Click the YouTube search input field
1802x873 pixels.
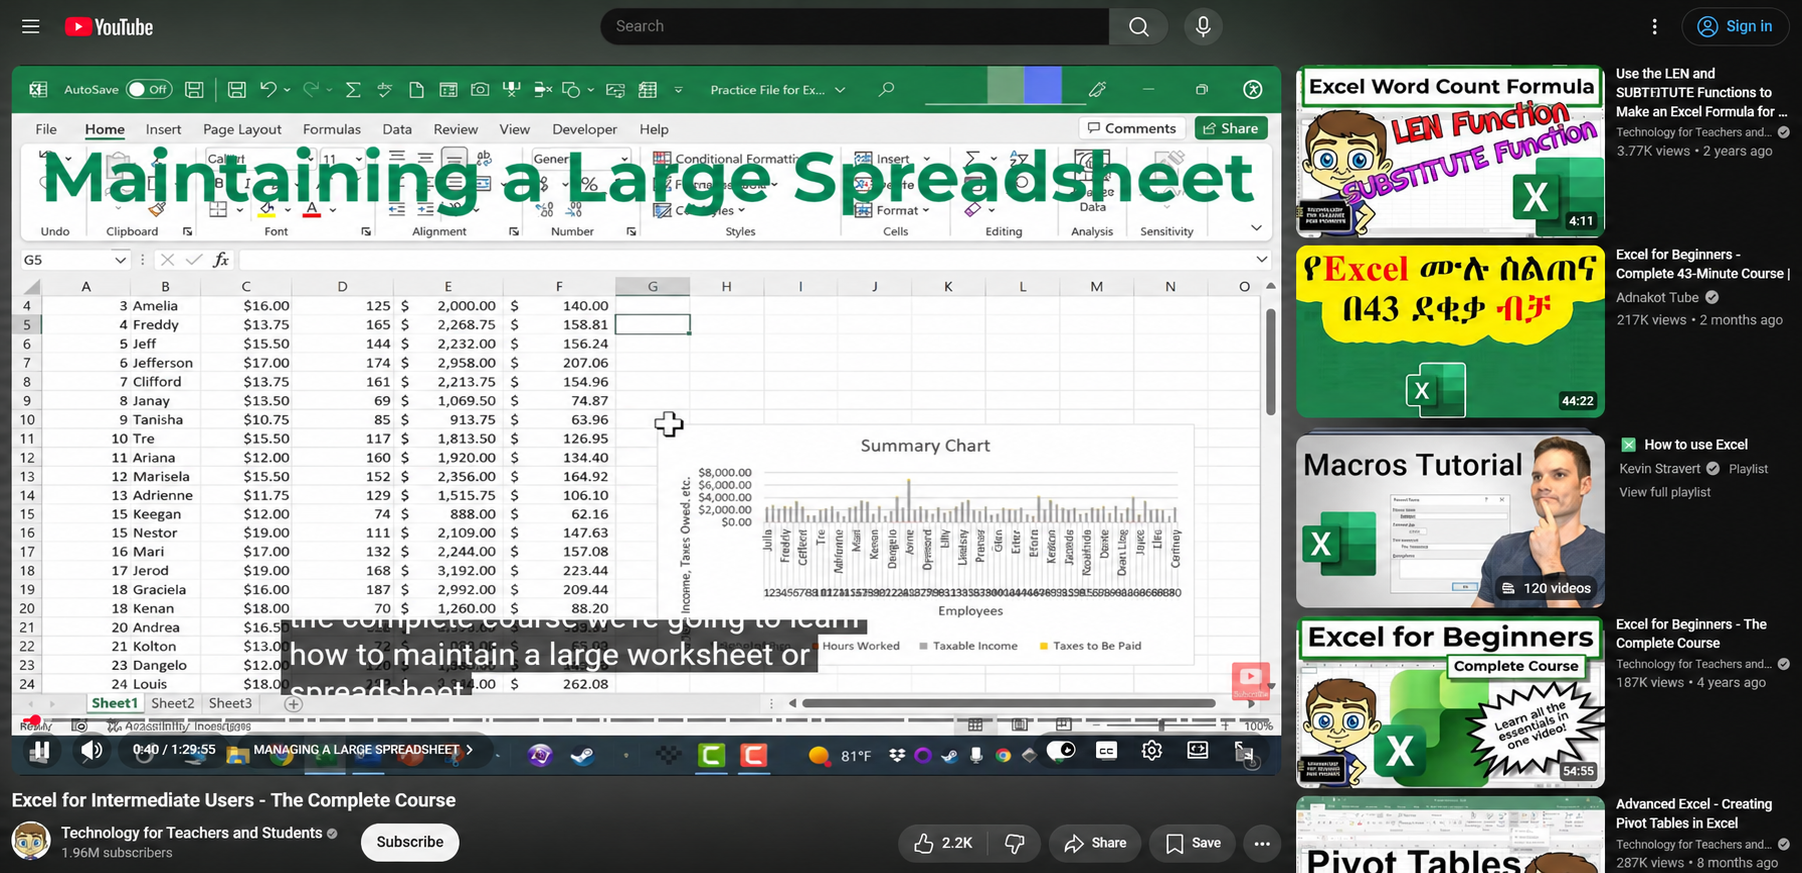[x=855, y=26]
